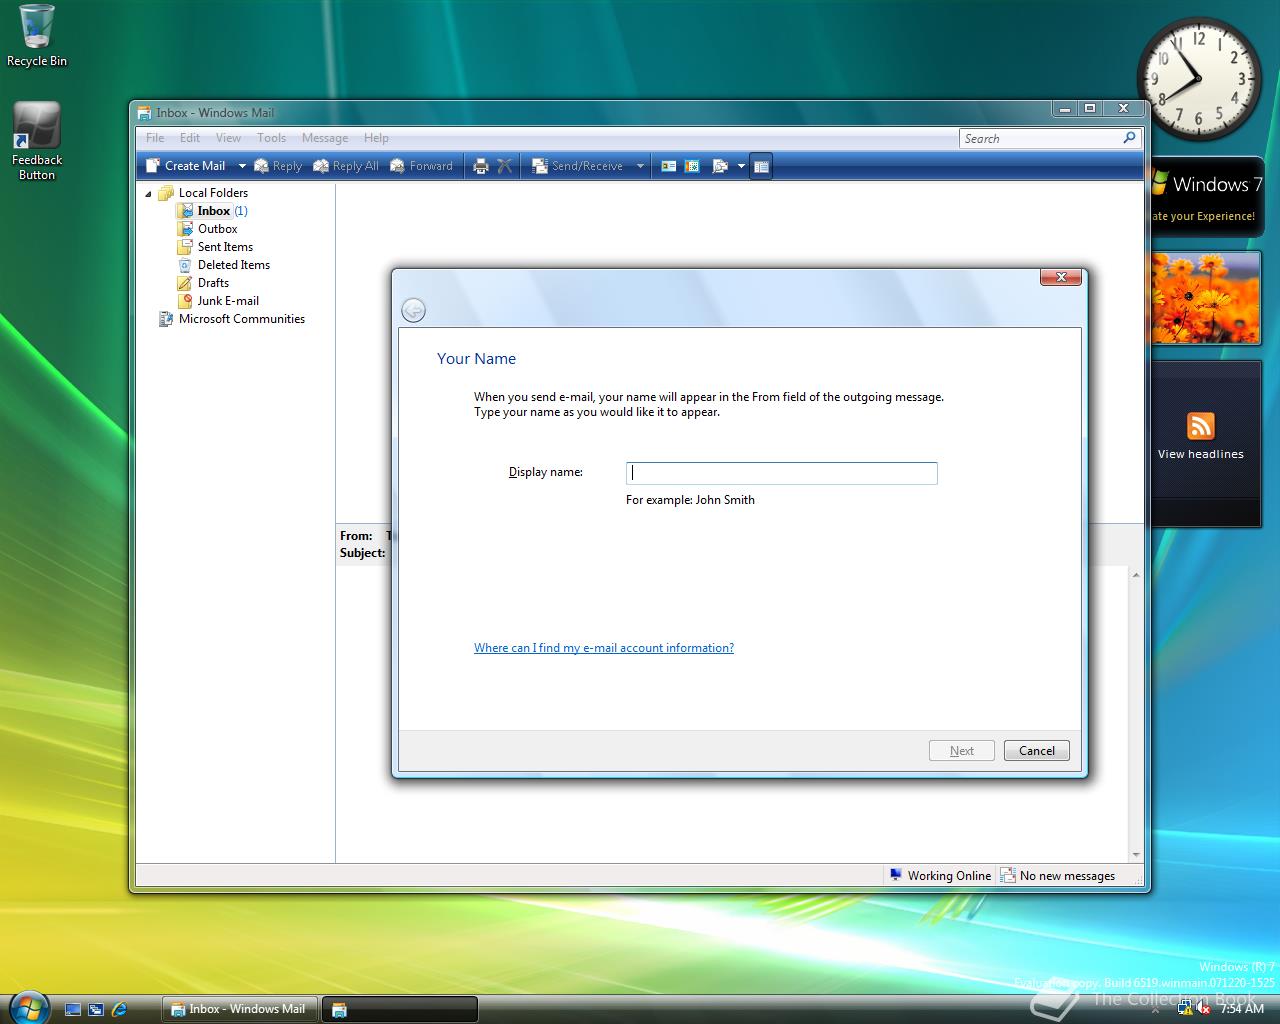Click the Working Online status entry

pos(940,876)
